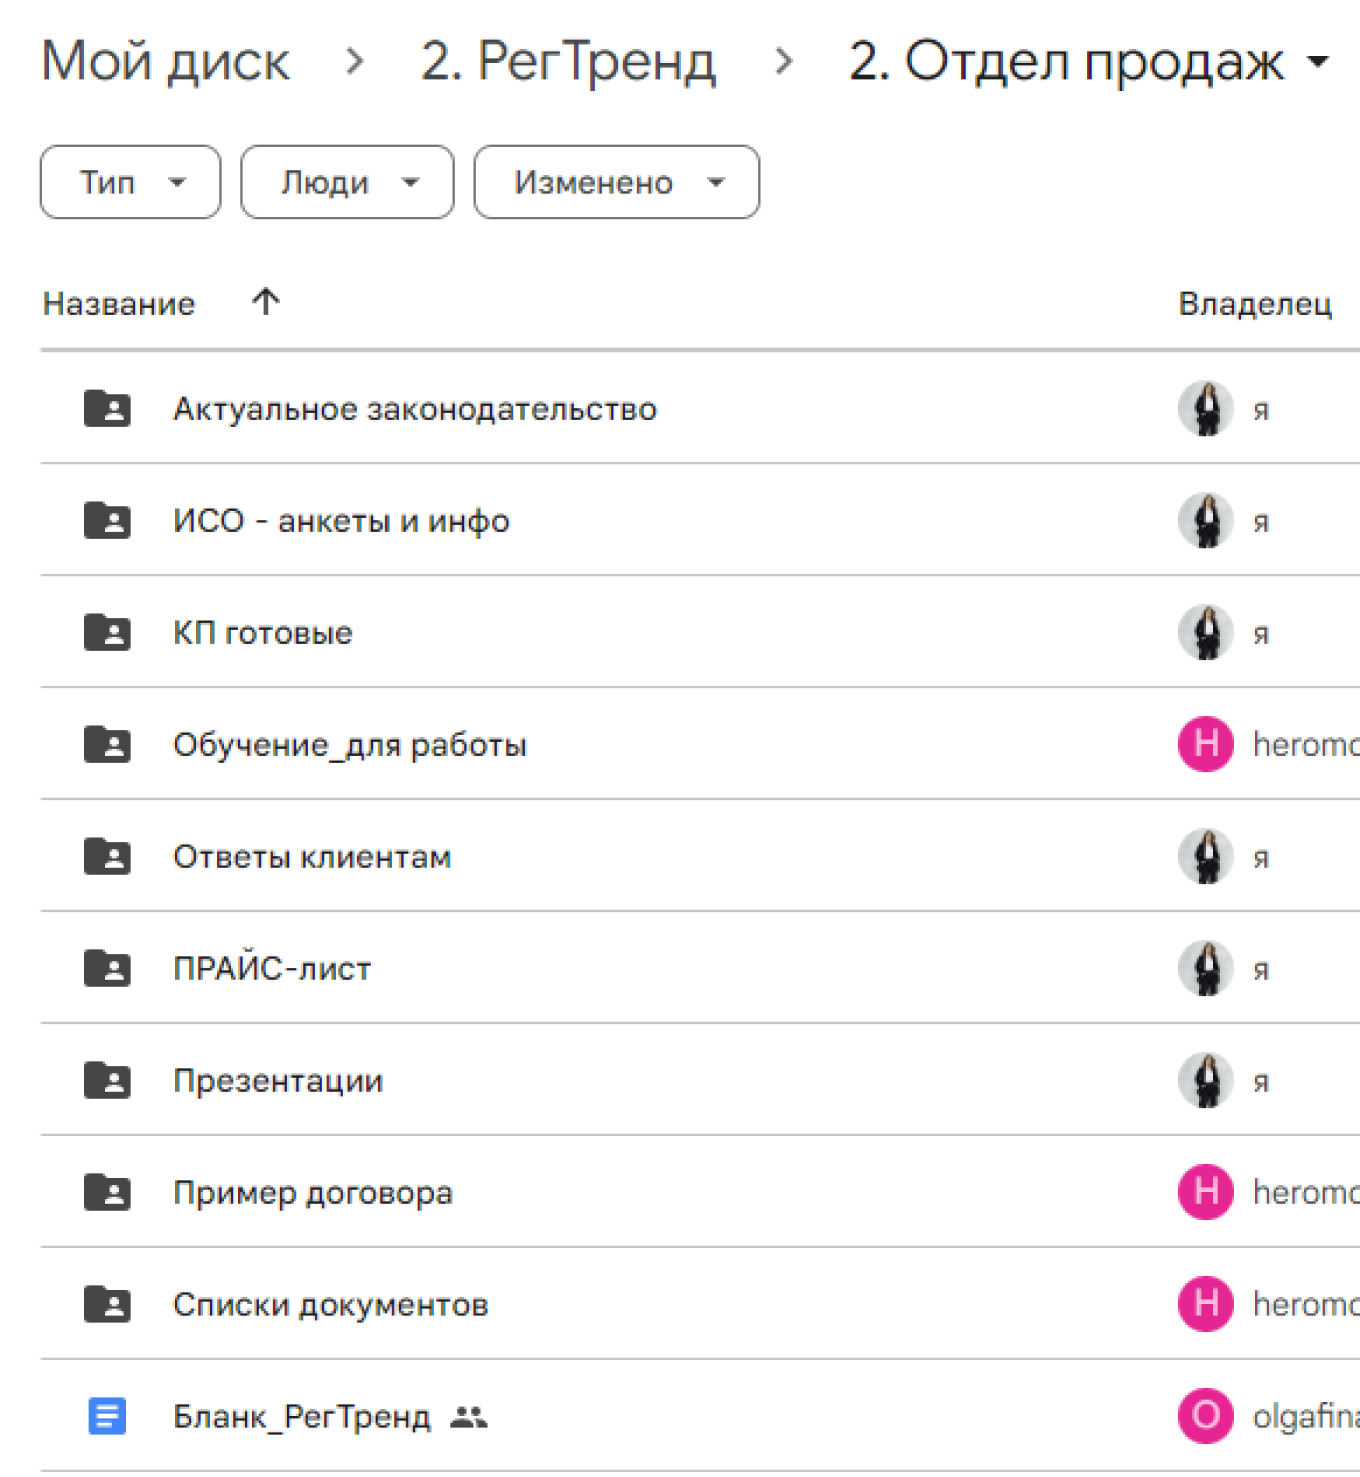Viewport: 1360px width, 1477px height.
Task: Click the shared-people icon next to Бланк_РегТренд
Action: pos(468,1417)
